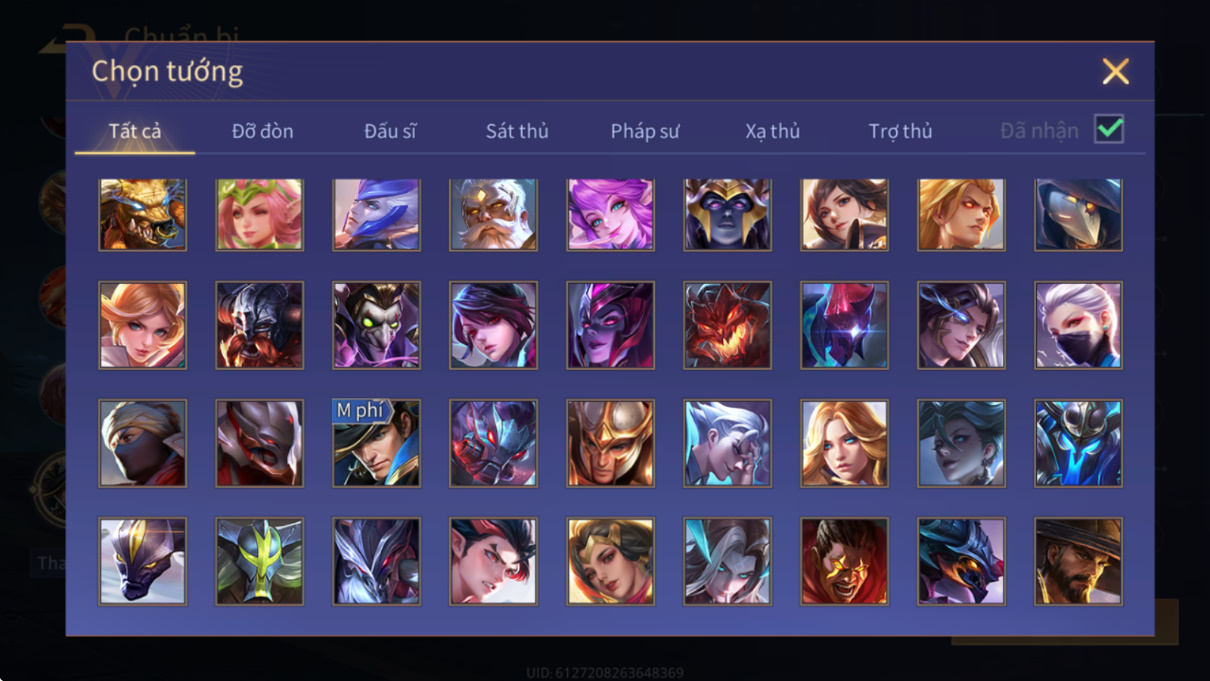Select the 'Tất cả' tab
This screenshot has width=1210, height=681.
pyautogui.click(x=135, y=131)
